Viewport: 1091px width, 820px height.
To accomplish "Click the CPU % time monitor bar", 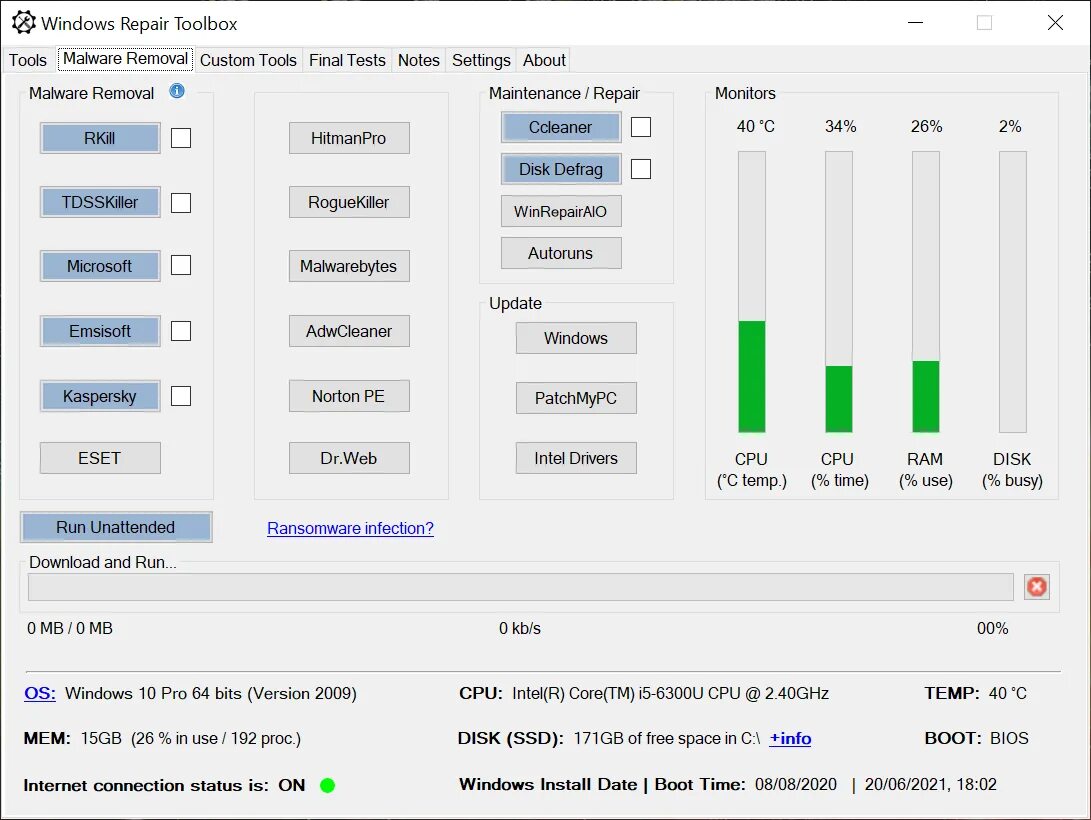I will point(838,292).
